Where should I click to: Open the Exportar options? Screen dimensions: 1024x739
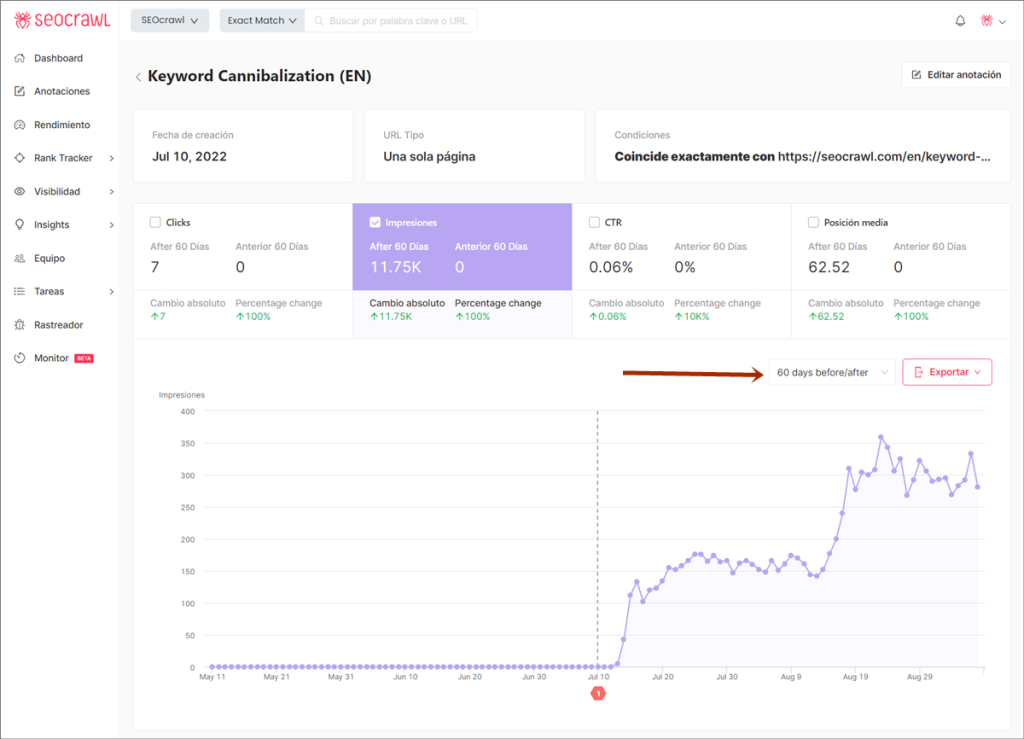pos(945,371)
